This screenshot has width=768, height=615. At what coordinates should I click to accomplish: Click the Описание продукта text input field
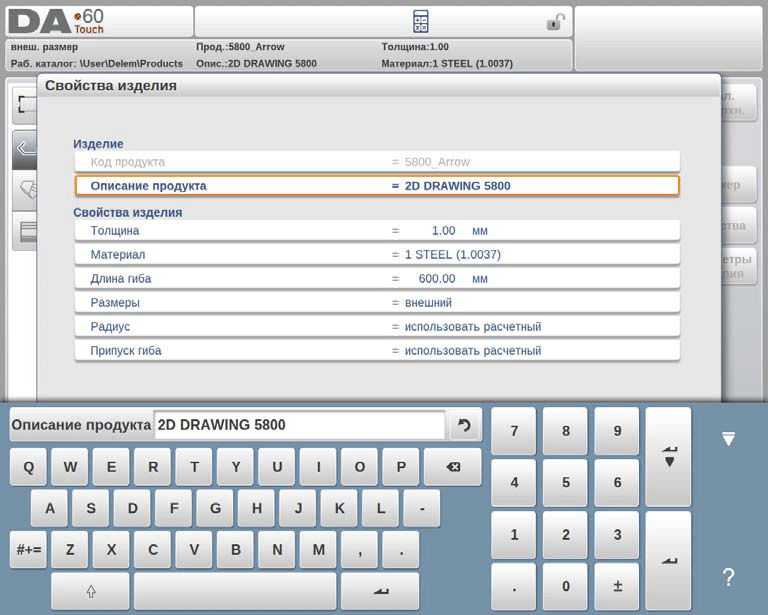[x=298, y=425]
